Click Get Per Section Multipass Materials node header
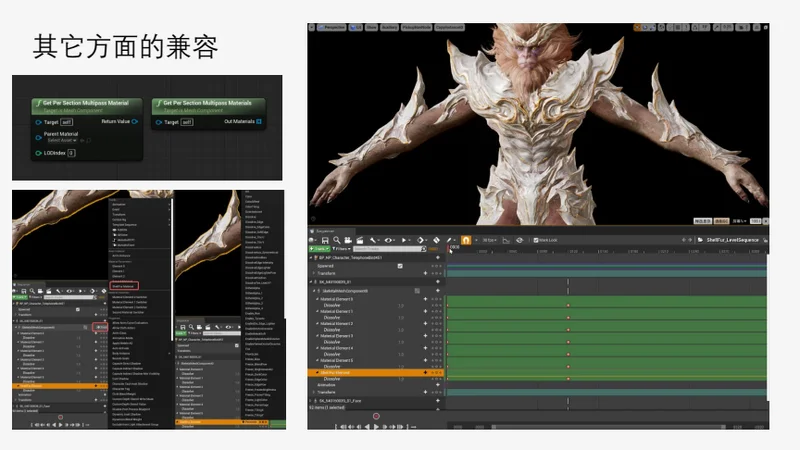Image resolution: width=800 pixels, height=450 pixels. click(209, 106)
